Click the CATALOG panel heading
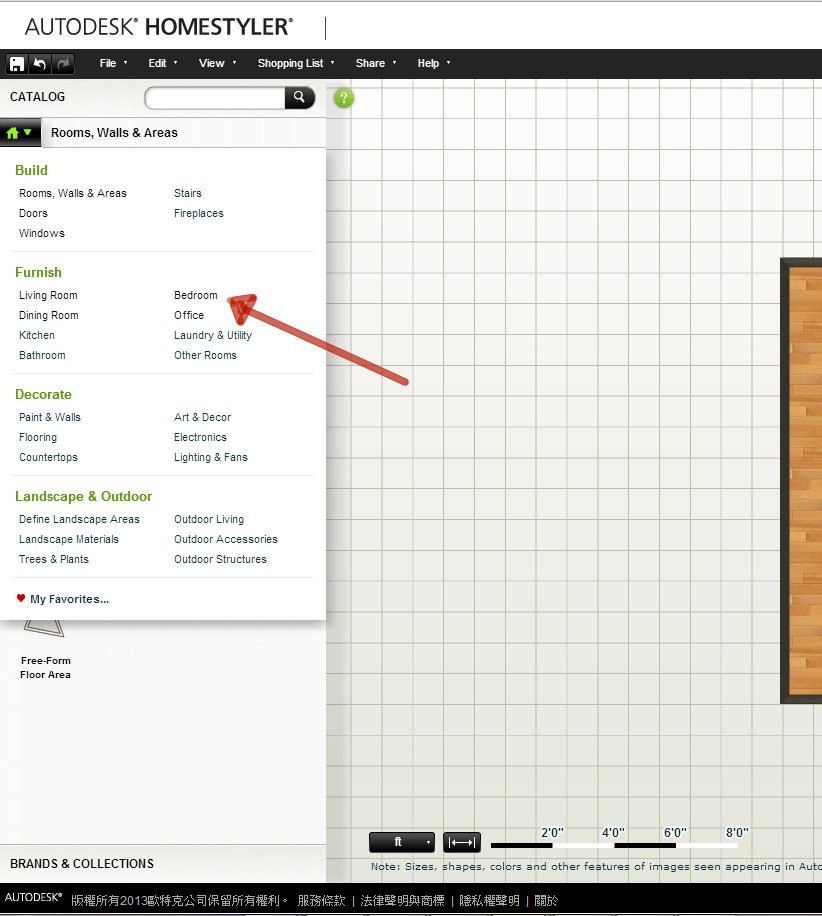Viewport: 822px width, 916px height. (x=37, y=97)
